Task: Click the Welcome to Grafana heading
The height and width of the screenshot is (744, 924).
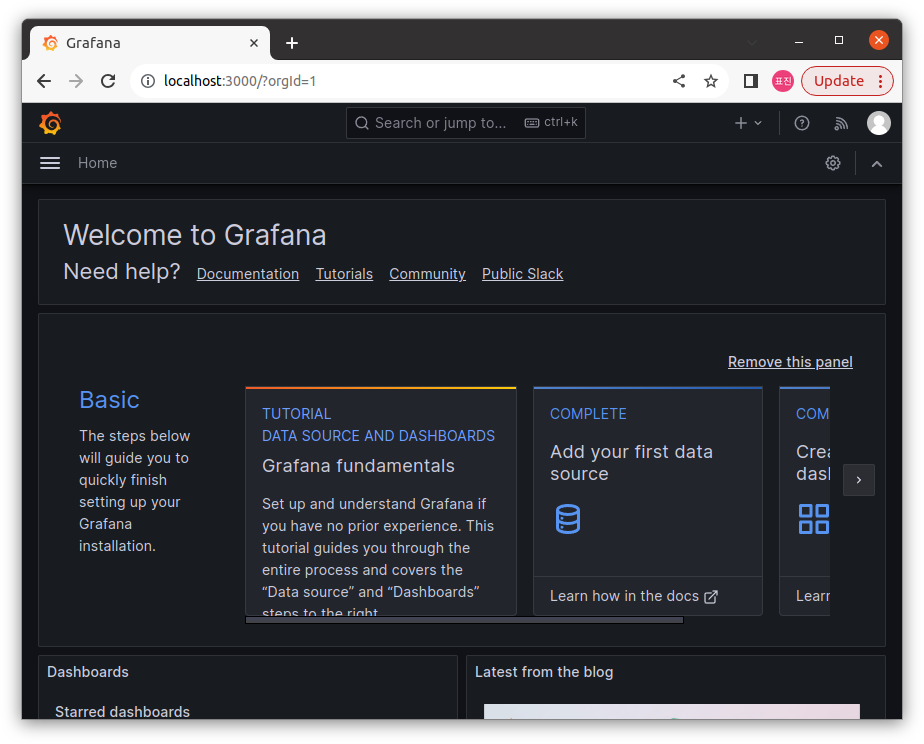Action: pyautogui.click(x=195, y=235)
